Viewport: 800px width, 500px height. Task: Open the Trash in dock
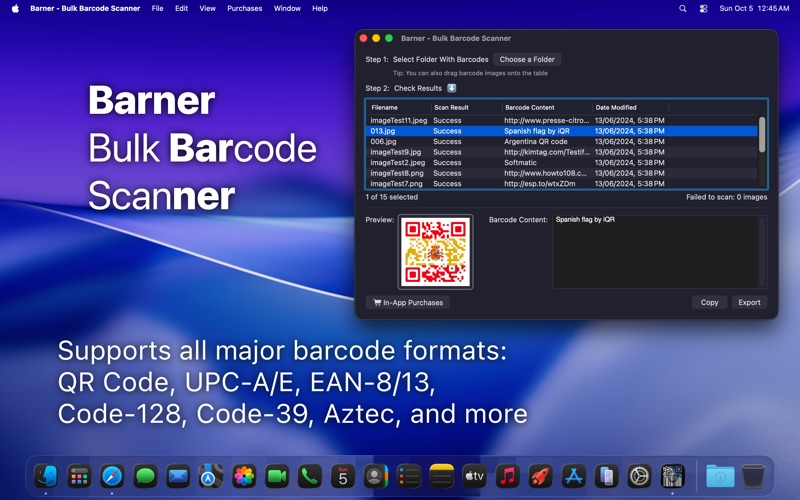753,477
